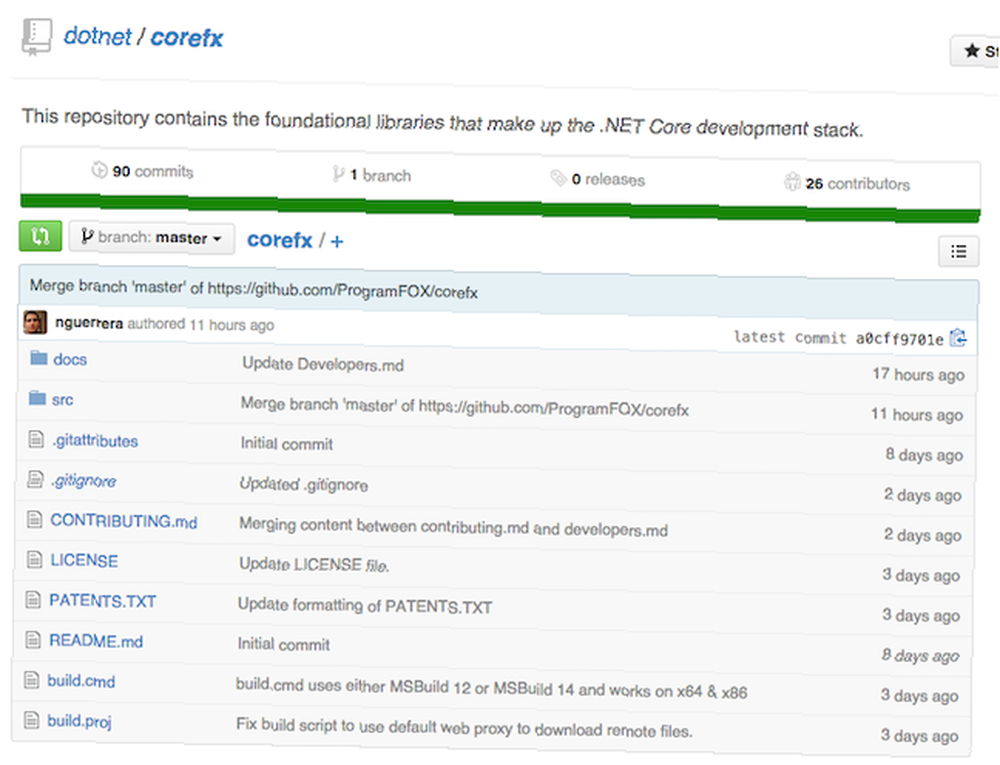This screenshot has width=1000, height=765.
Task: Click the build.cmd file icon
Action: [31, 680]
